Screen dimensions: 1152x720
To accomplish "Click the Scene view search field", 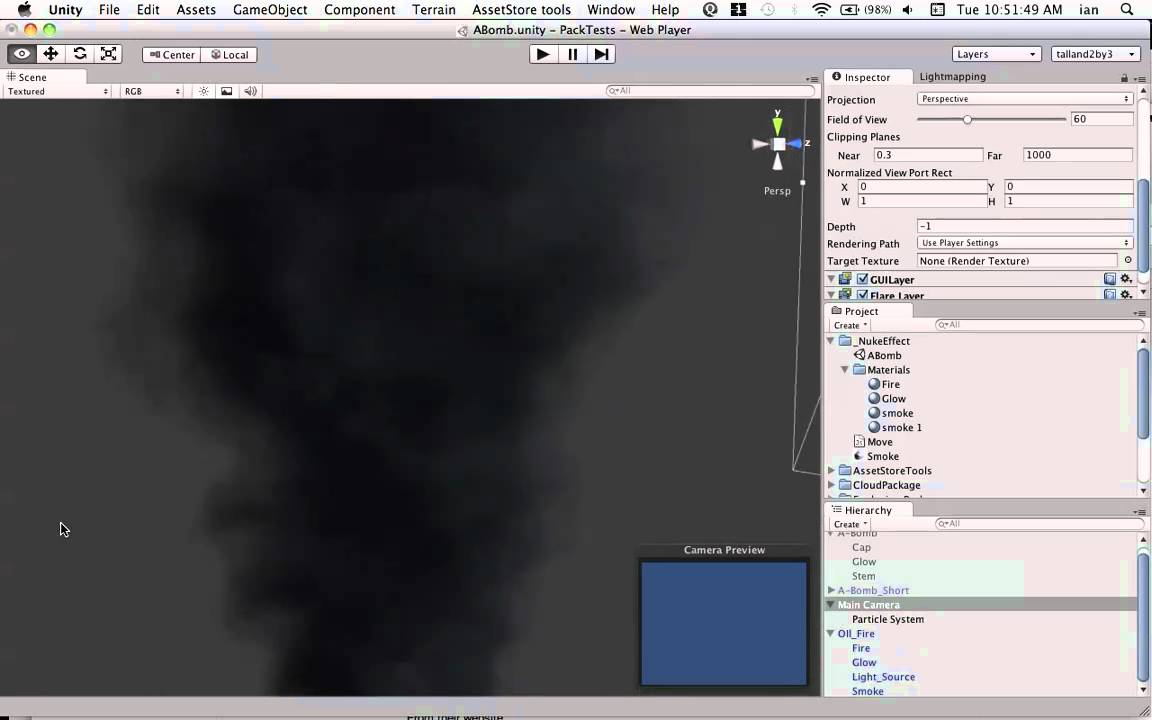I will (x=710, y=90).
